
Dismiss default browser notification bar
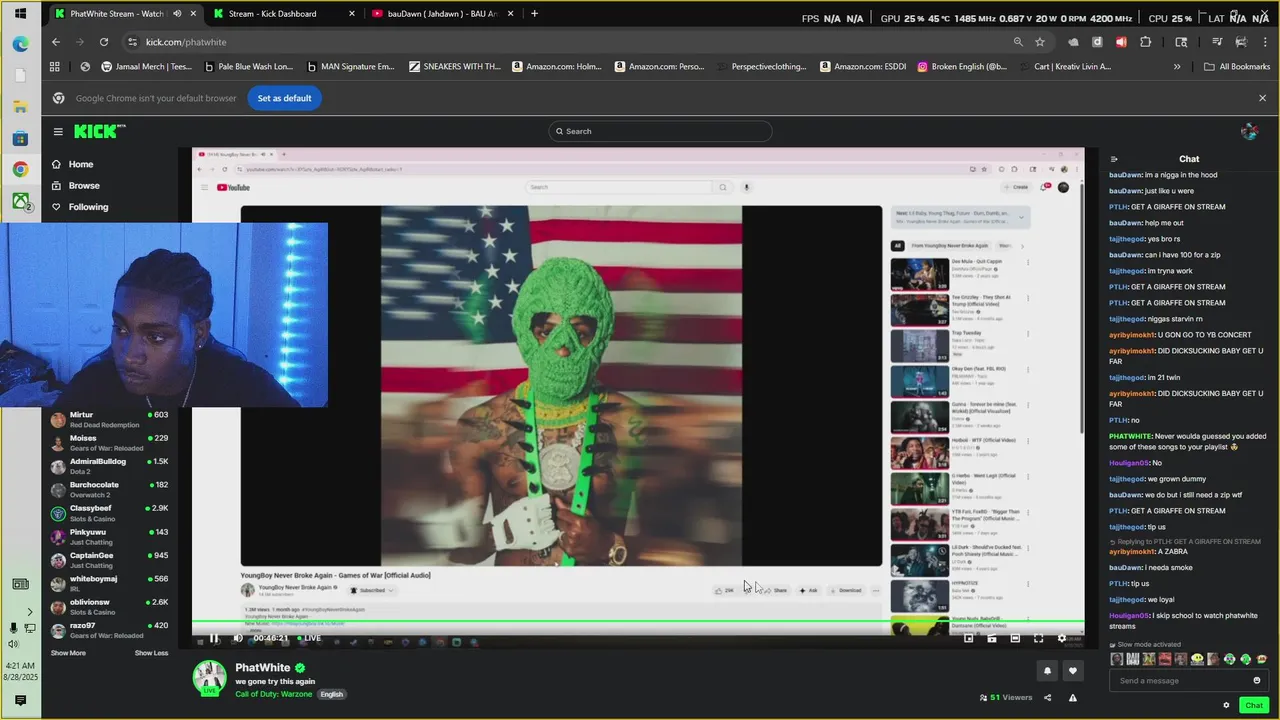[1262, 98]
